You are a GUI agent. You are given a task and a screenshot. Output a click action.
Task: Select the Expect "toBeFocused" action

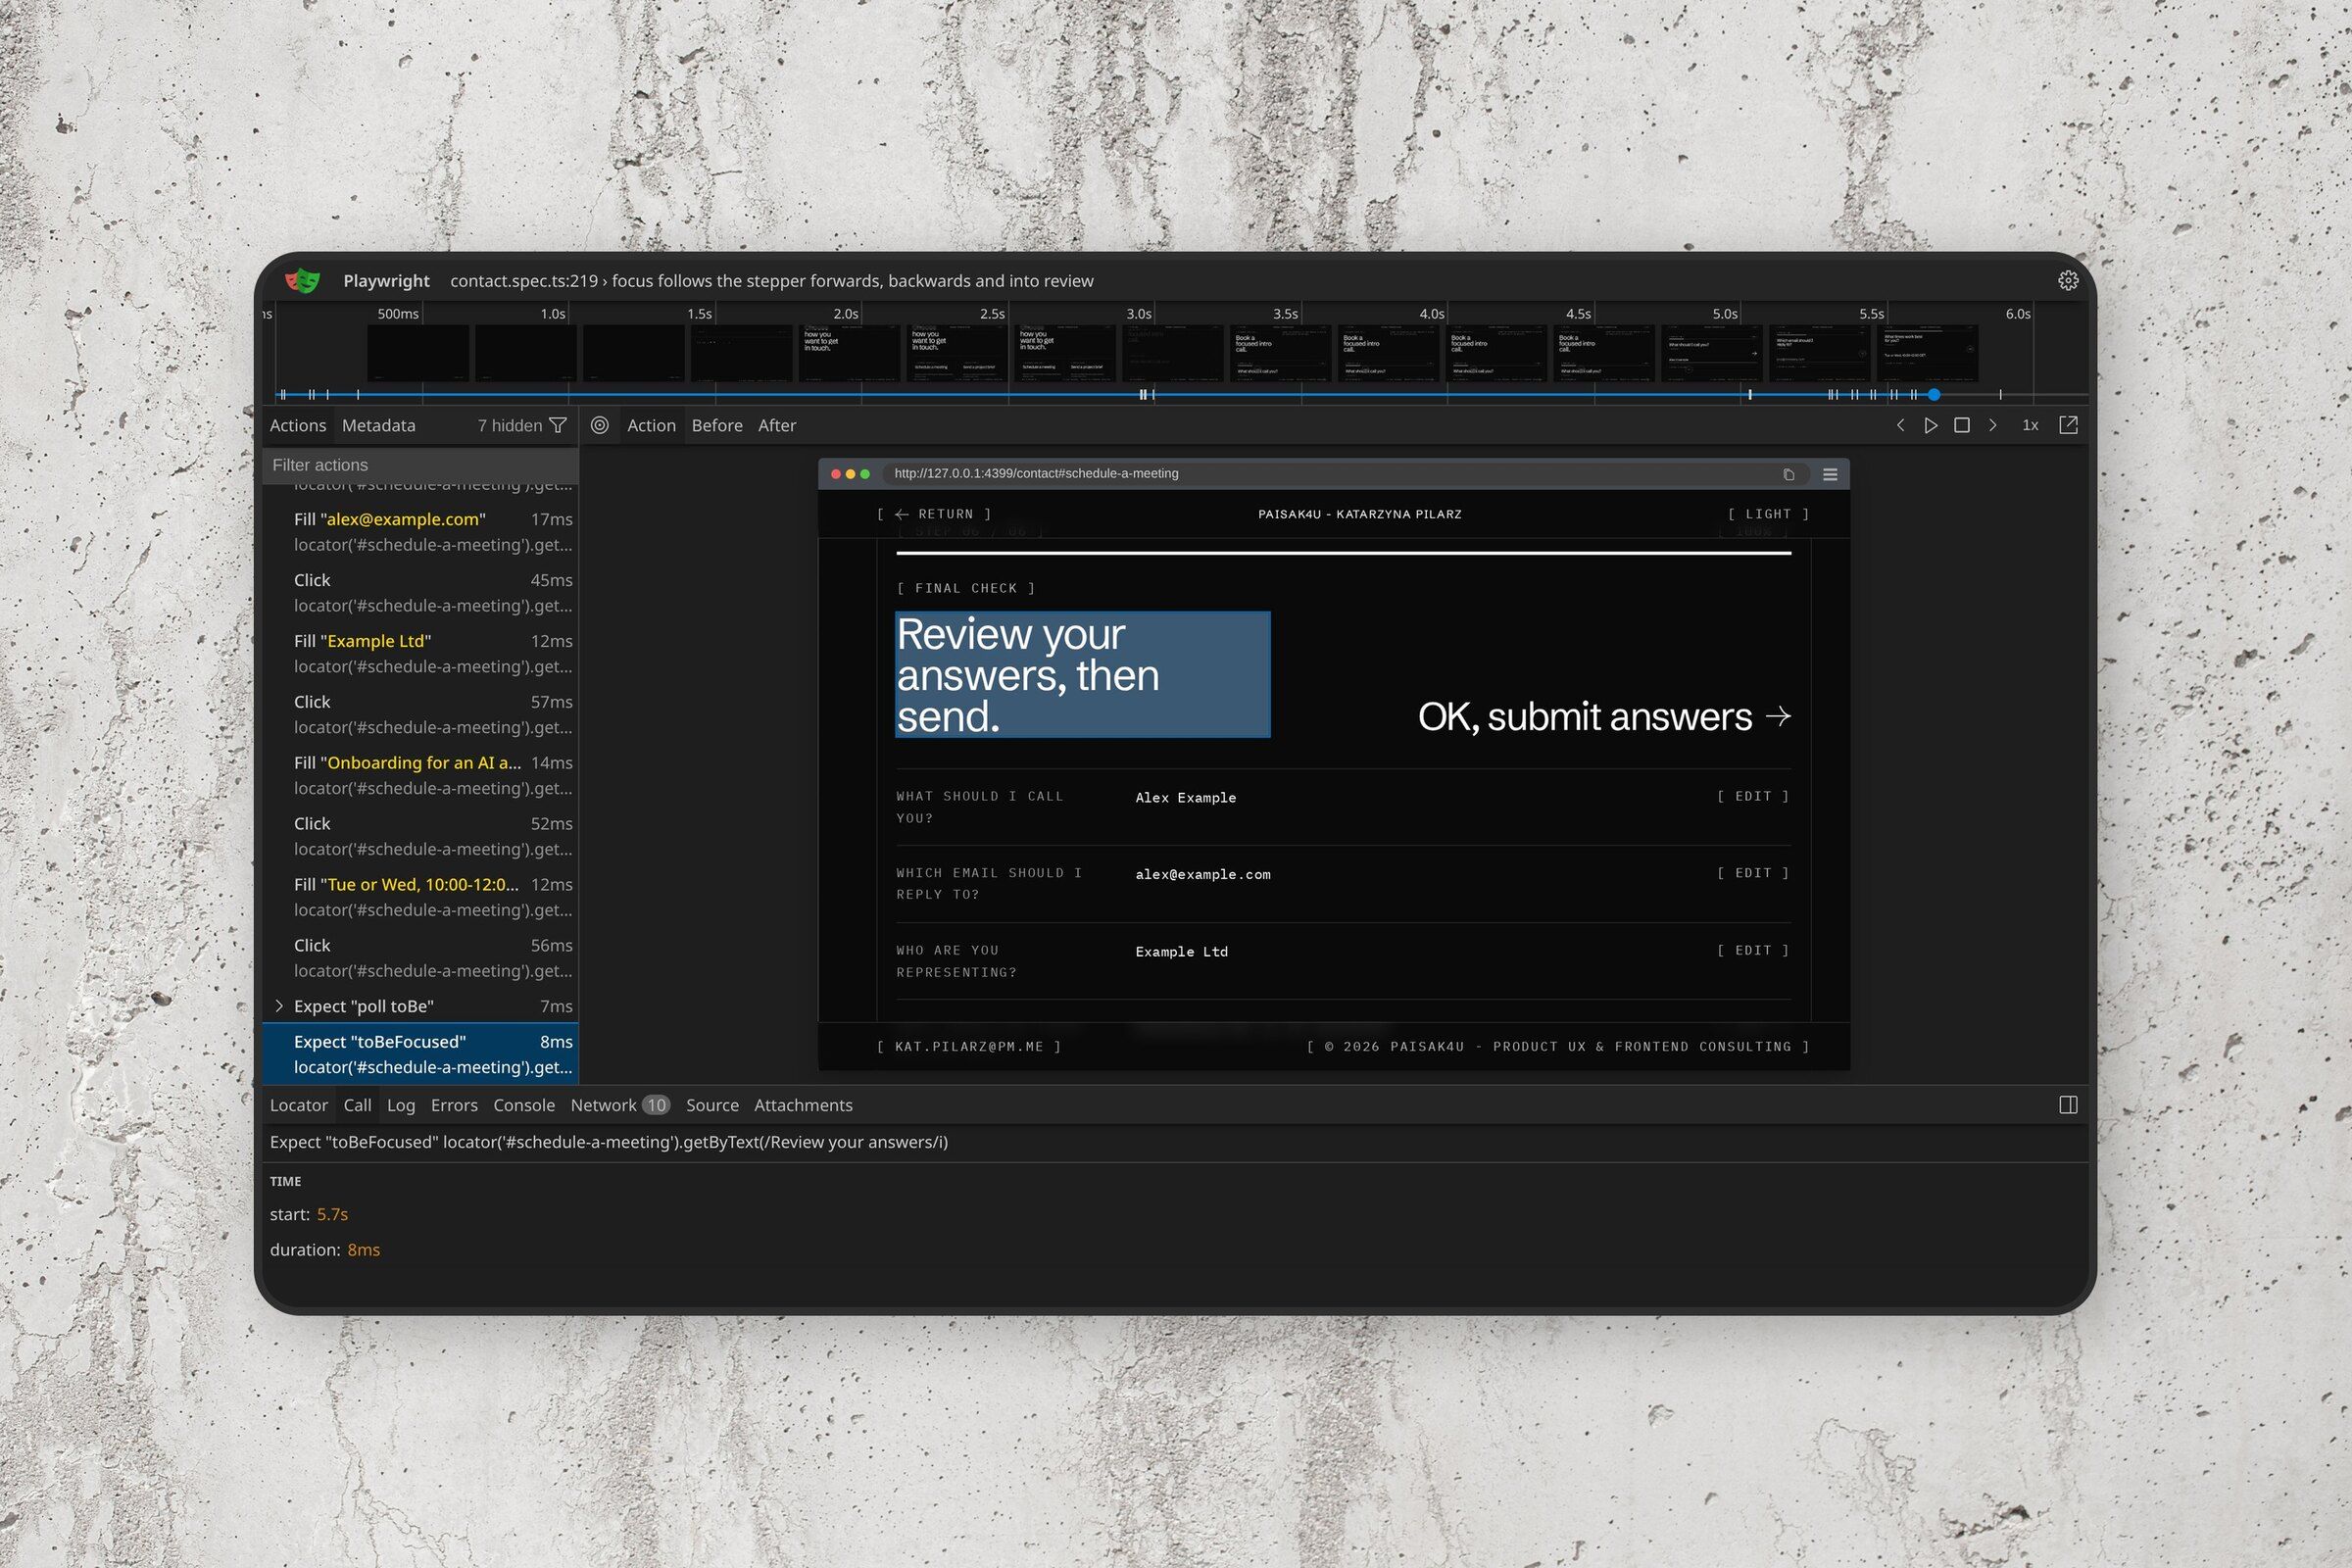[420, 1054]
